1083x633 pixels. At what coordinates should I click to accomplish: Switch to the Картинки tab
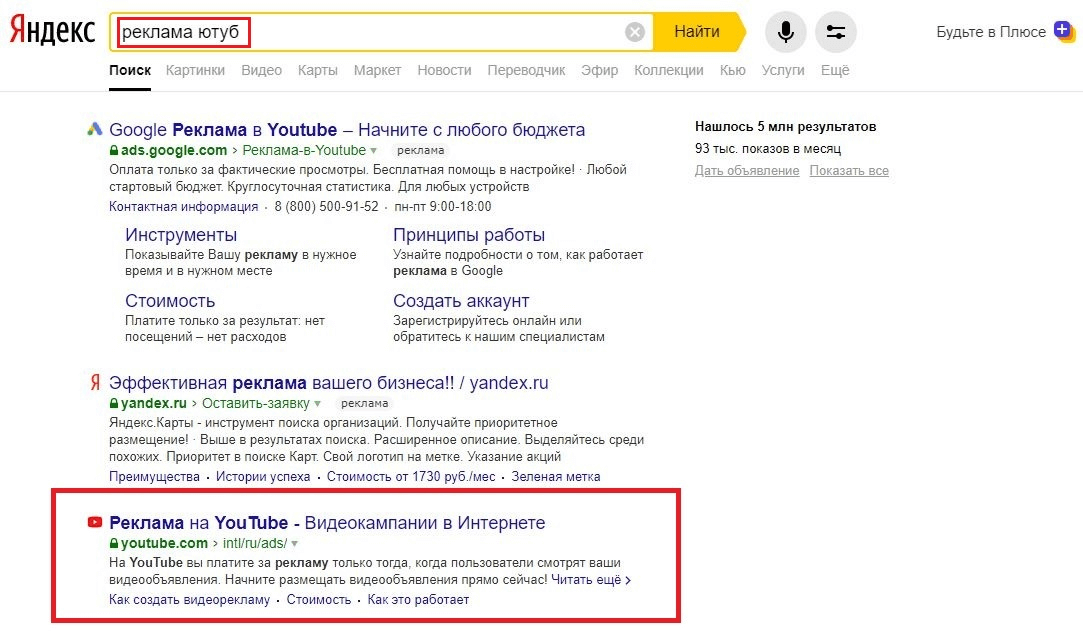(195, 70)
